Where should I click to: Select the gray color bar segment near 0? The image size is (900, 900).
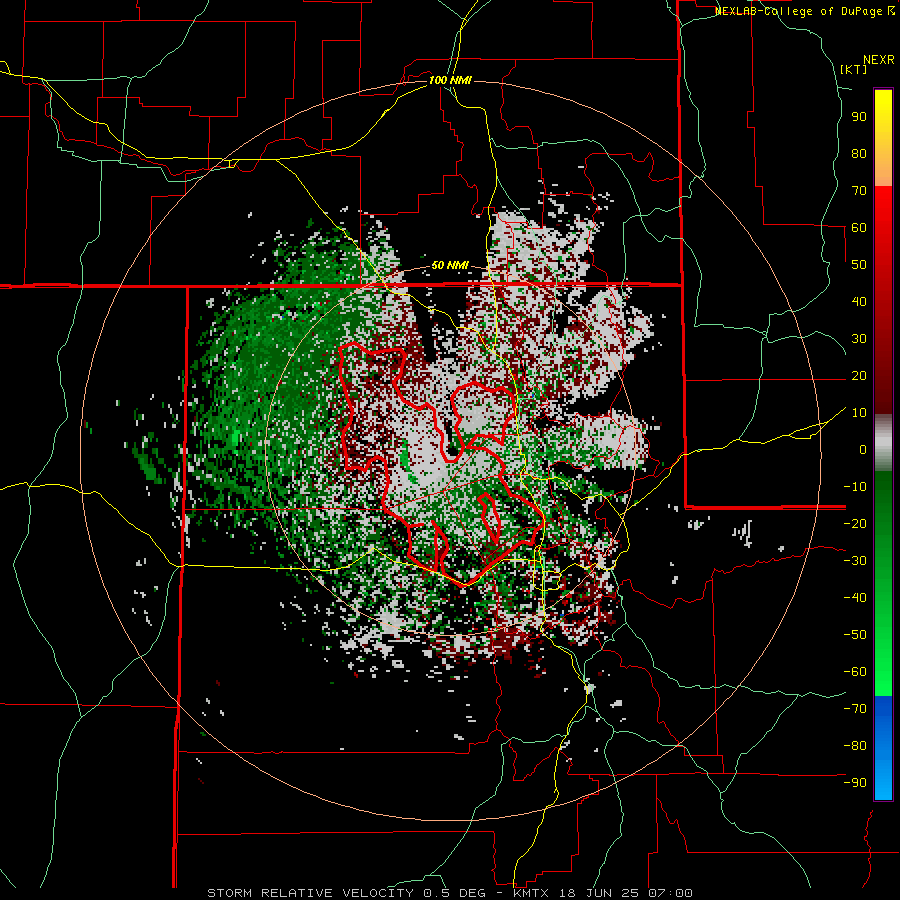(883, 443)
